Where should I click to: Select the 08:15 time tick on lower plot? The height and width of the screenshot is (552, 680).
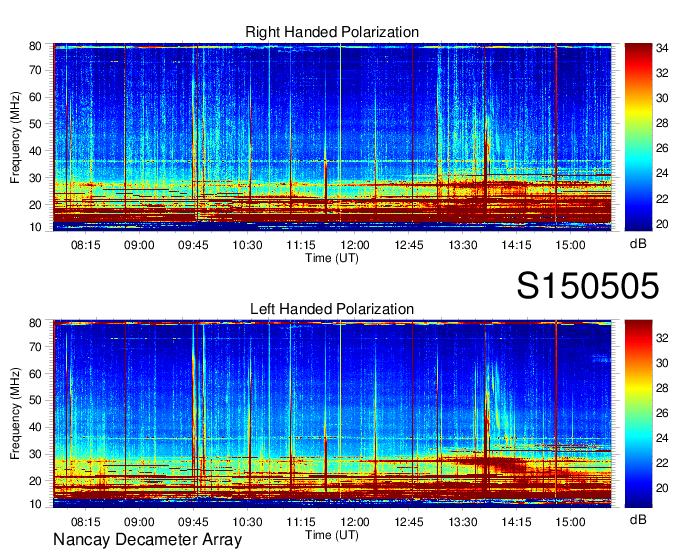tap(85, 522)
